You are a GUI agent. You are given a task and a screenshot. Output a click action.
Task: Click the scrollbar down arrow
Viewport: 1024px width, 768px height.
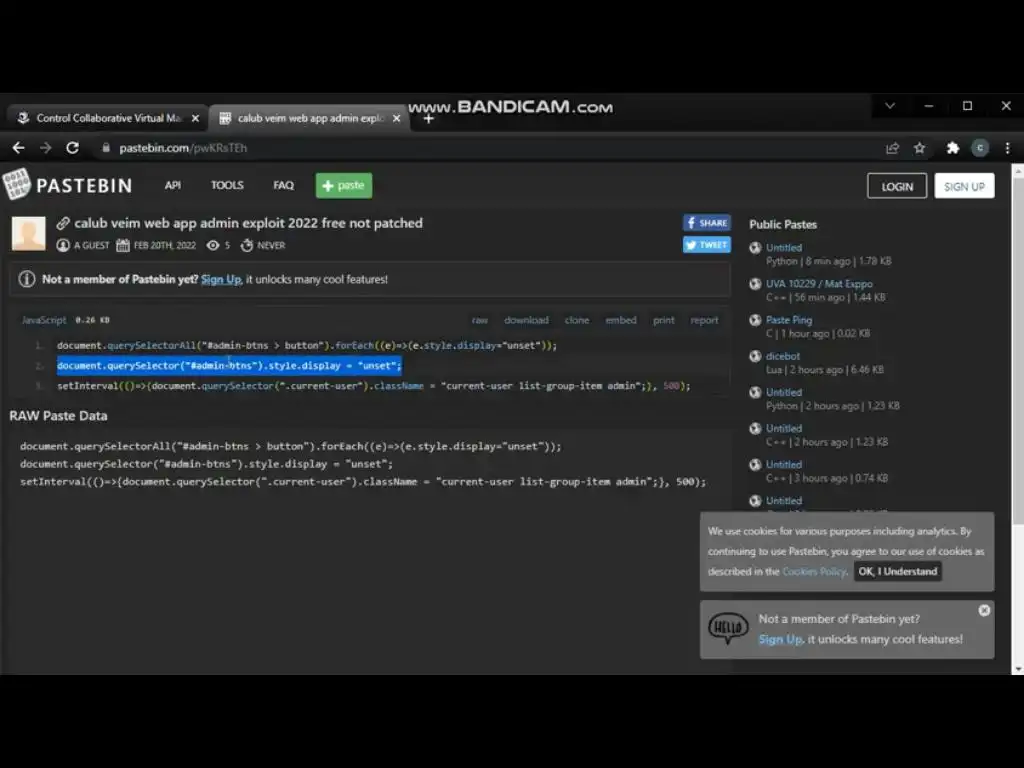1017,669
